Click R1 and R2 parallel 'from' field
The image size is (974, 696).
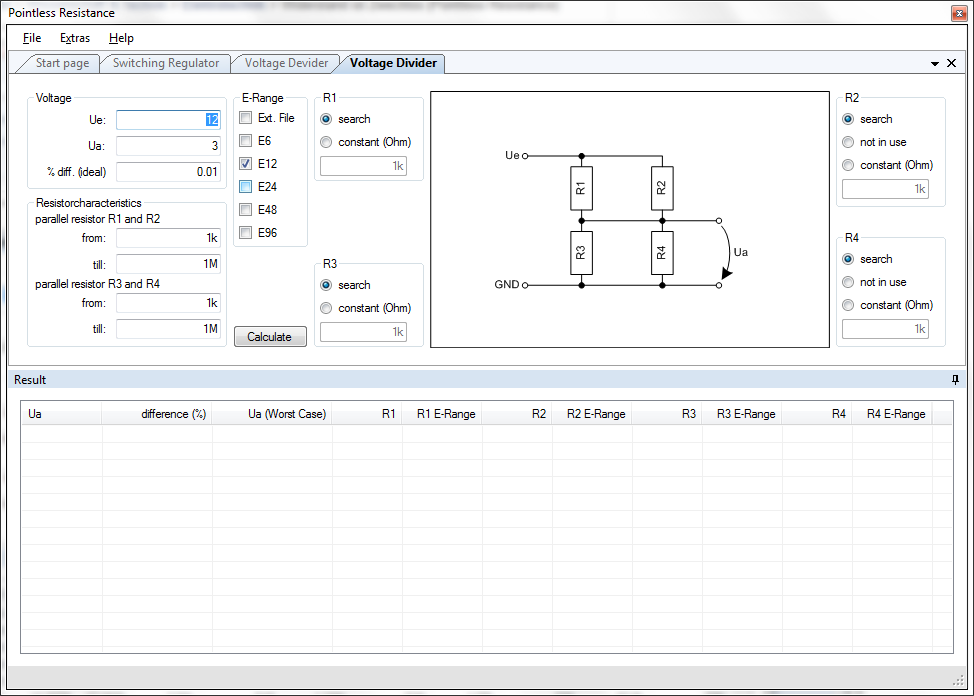pyautogui.click(x=168, y=237)
